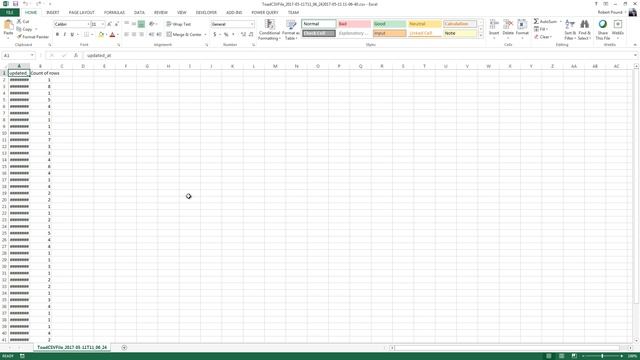This screenshot has width=640, height=360.
Task: Click the Undo arrow icon
Action: point(25,4)
